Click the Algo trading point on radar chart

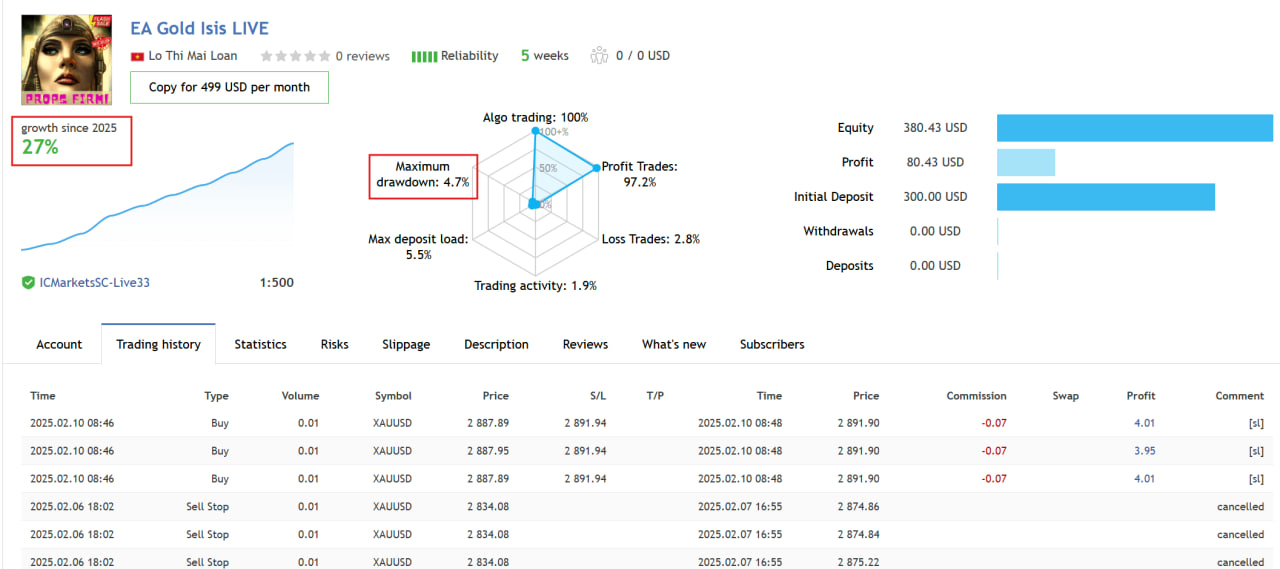click(x=535, y=131)
